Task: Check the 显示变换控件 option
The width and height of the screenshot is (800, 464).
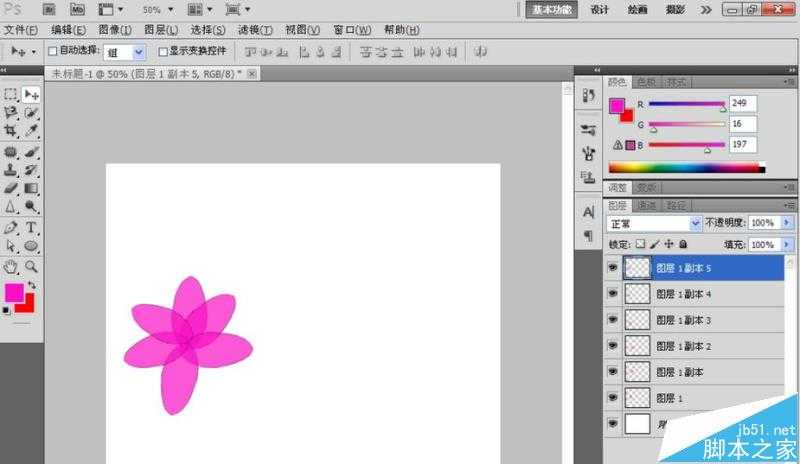Action: (160, 51)
